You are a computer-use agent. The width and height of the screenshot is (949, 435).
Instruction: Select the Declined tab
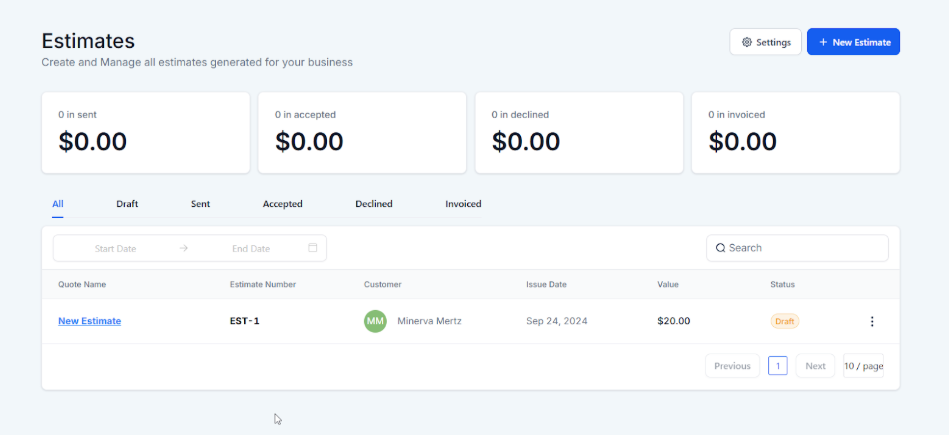pos(373,204)
